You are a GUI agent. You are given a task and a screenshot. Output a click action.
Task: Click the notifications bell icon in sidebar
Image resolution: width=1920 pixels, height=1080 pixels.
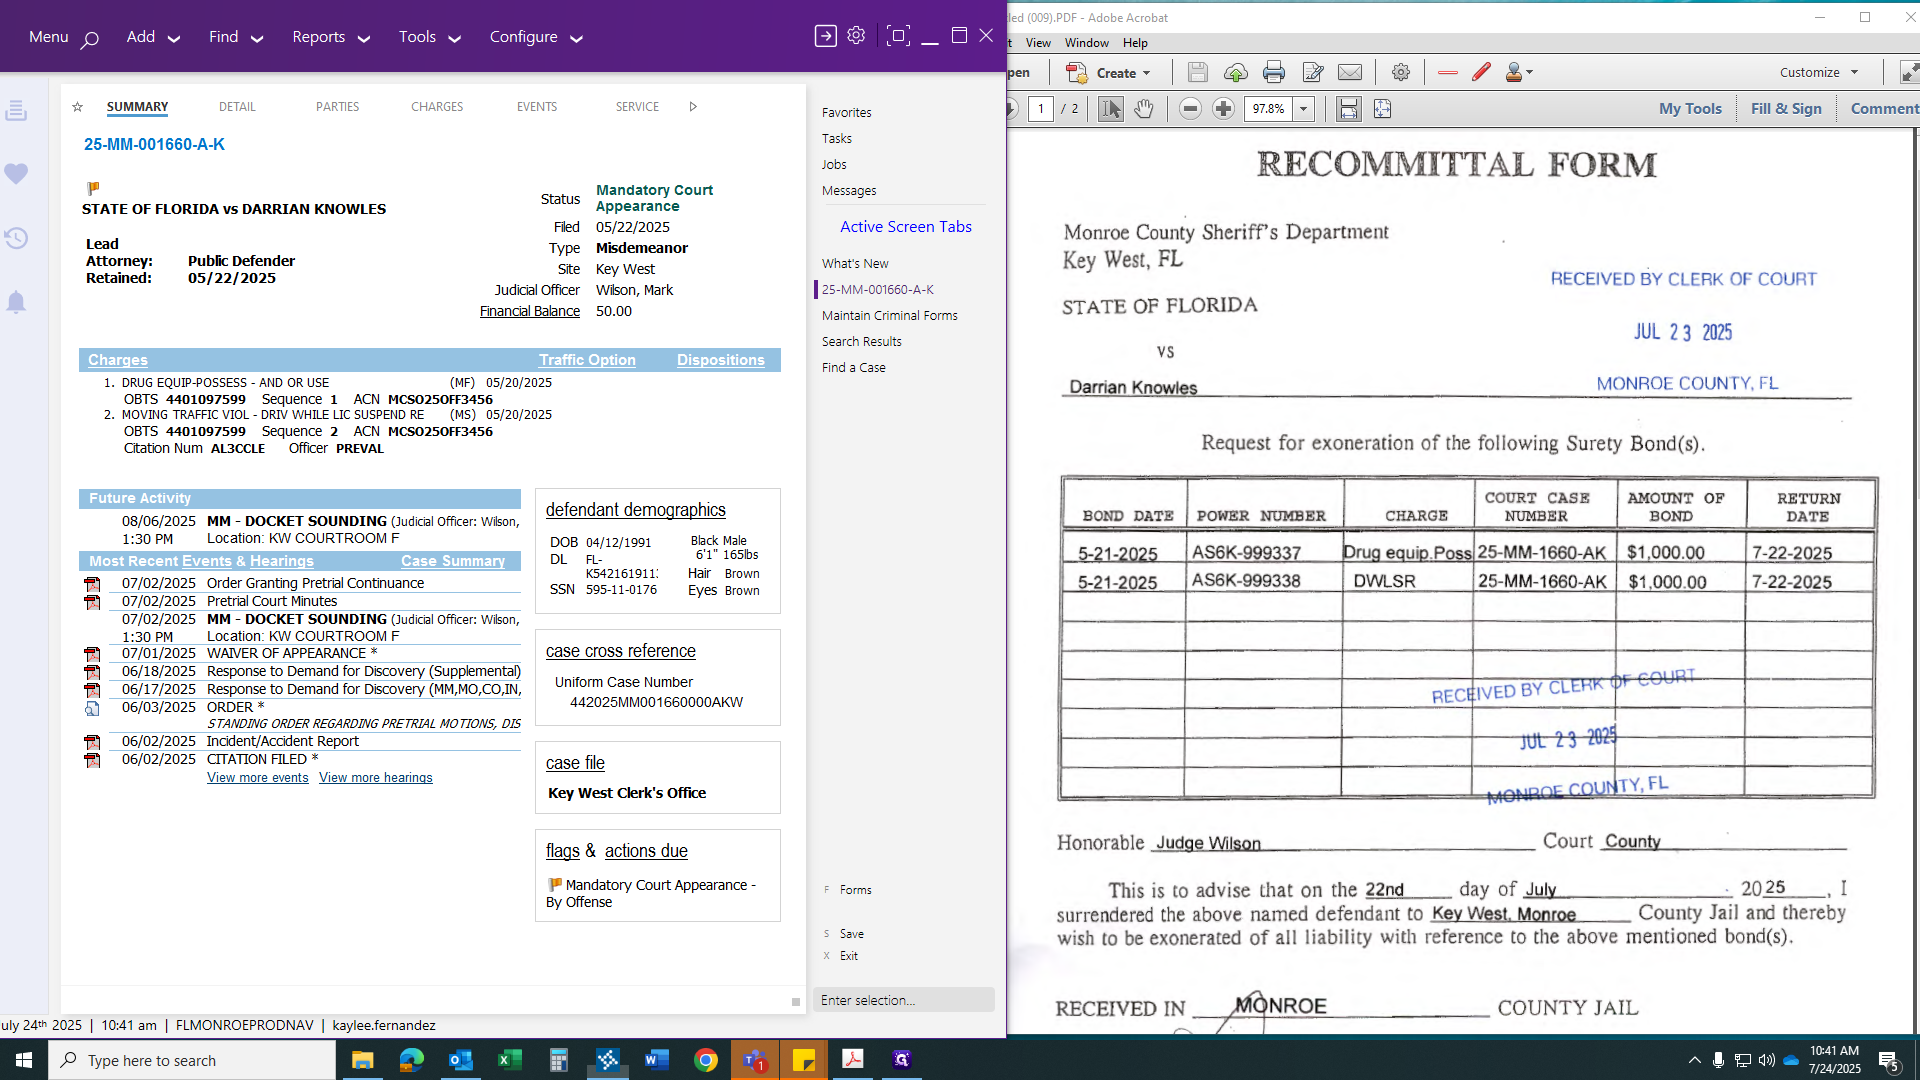(16, 302)
